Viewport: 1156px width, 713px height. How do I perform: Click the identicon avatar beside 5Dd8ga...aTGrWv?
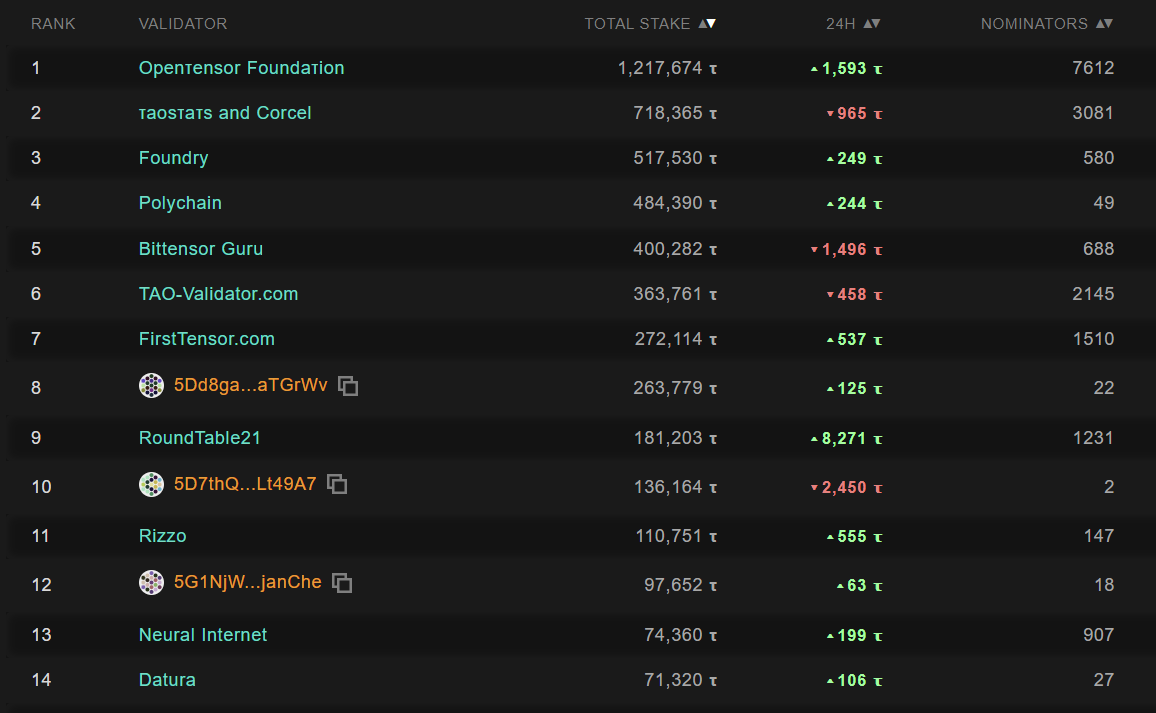click(151, 386)
